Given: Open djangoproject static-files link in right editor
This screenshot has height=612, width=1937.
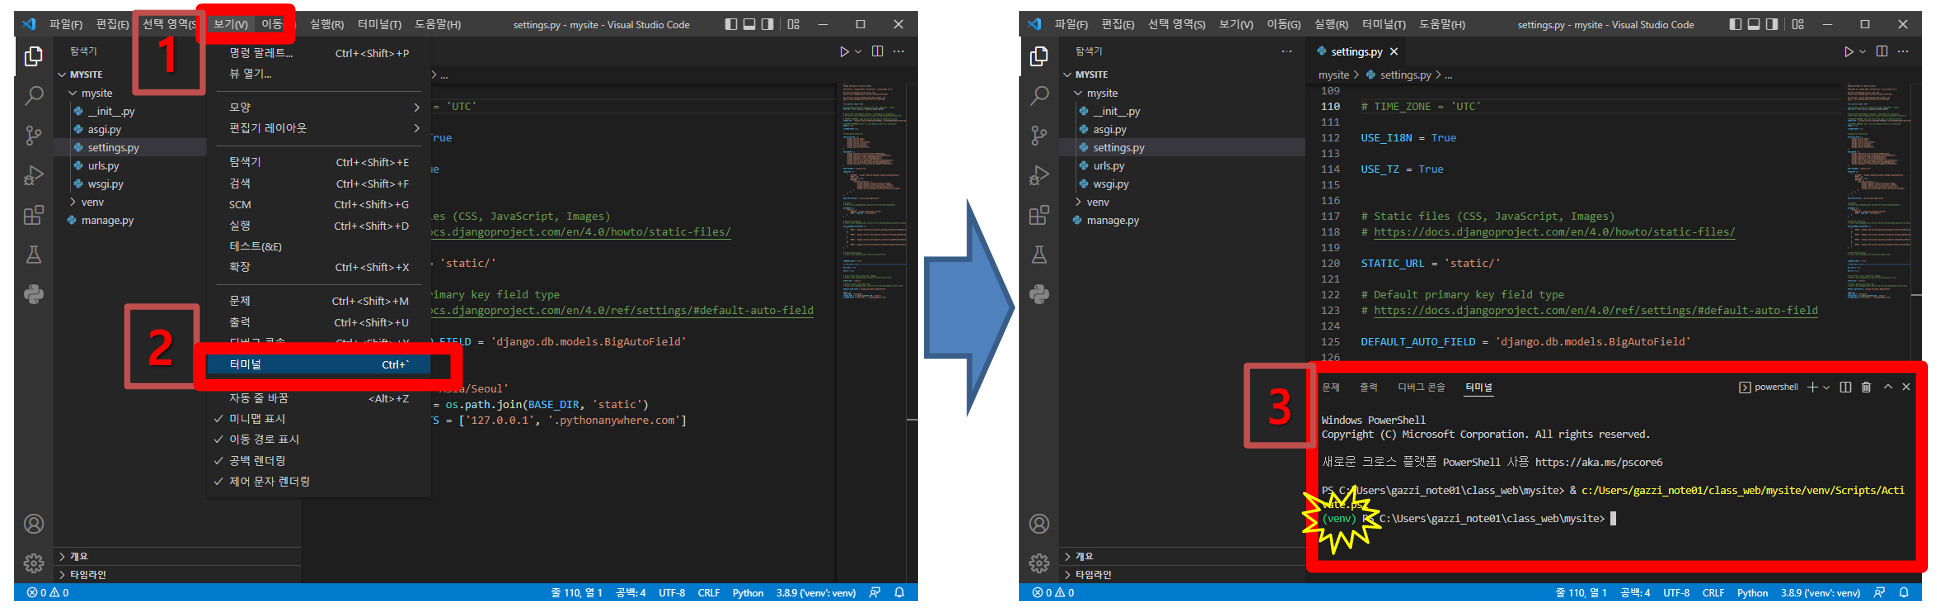Looking at the screenshot, I should (x=1554, y=232).
